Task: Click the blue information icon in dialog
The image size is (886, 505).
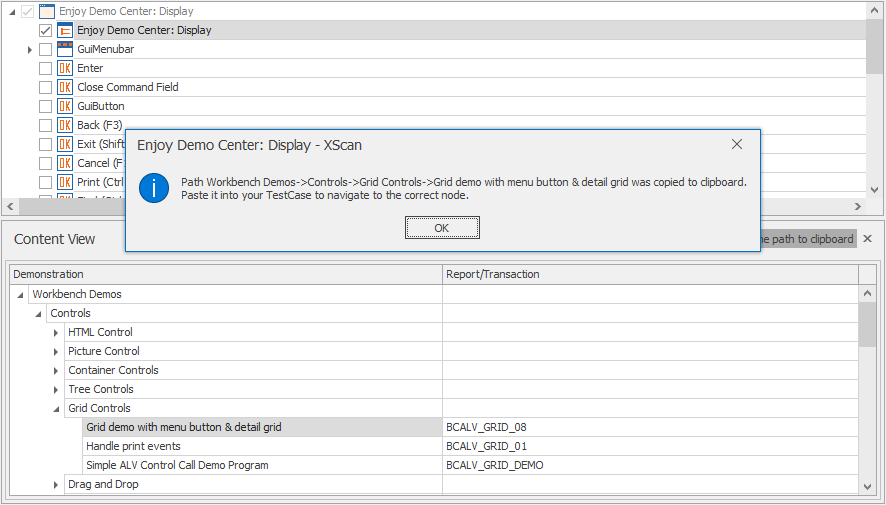Action: coord(154,187)
